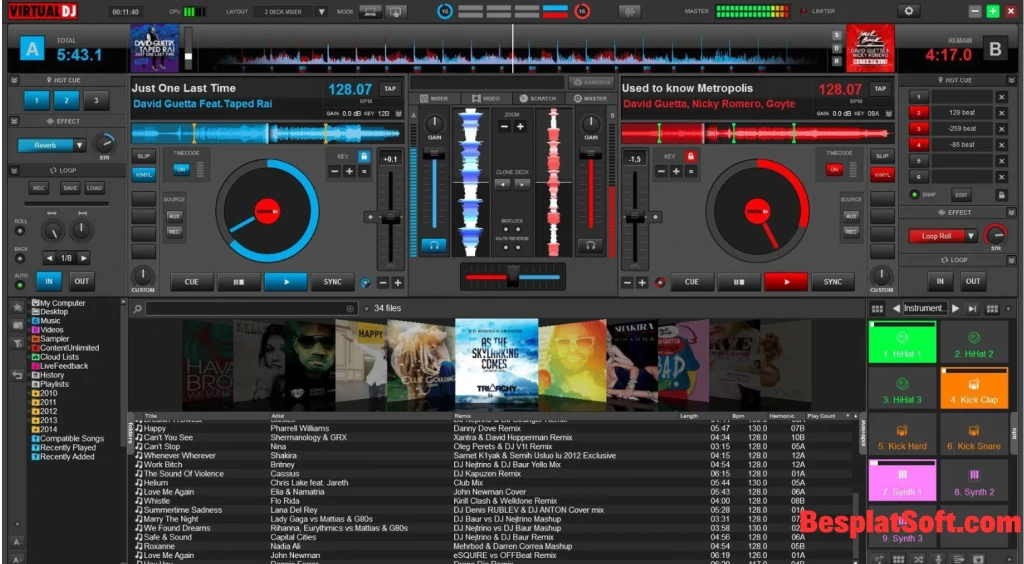Viewport: 1024px width, 564px height.
Task: Double the loop length with the right arrow beside 1/8
Action: [83, 258]
